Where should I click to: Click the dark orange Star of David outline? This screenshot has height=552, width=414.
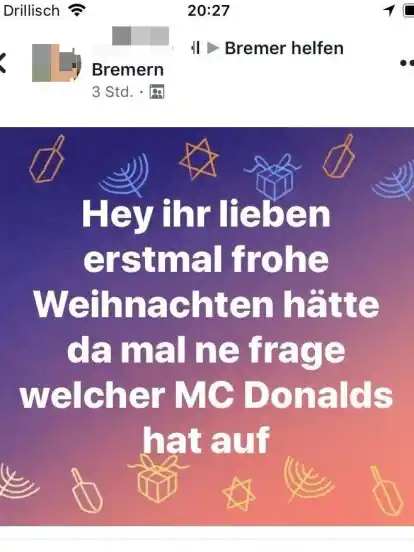(199, 159)
